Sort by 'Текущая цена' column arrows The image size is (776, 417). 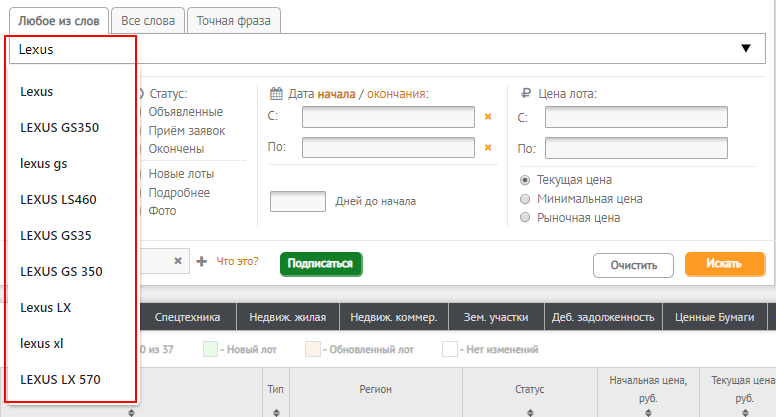(x=745, y=412)
